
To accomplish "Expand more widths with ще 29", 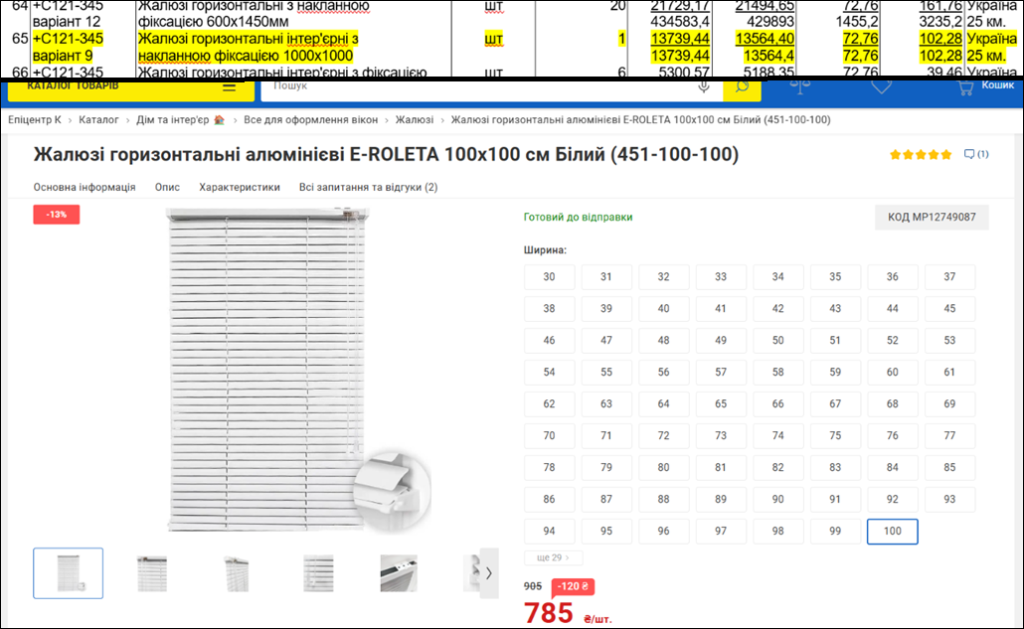I will (x=553, y=558).
